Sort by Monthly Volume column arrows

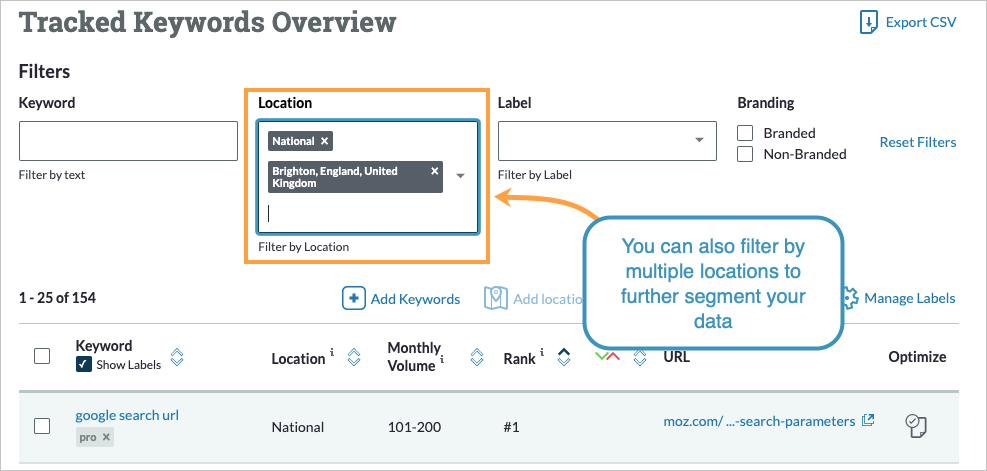click(477, 357)
